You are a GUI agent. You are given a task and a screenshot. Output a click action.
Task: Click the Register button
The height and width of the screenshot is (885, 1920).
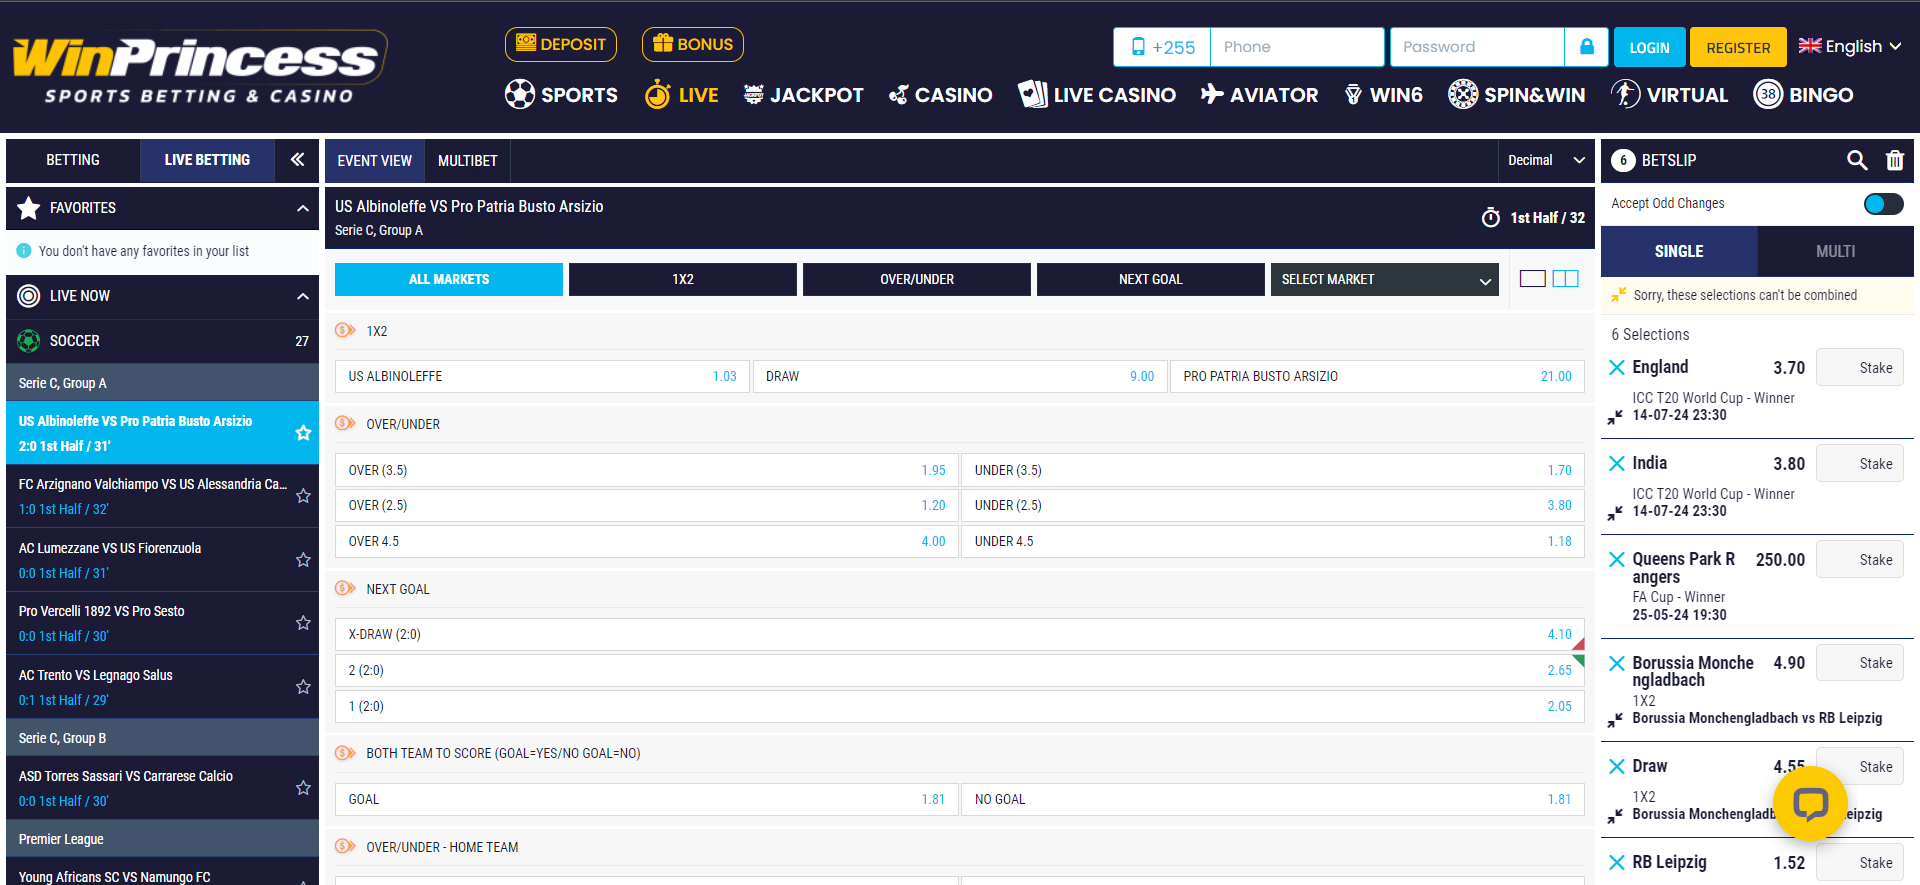pos(1738,47)
